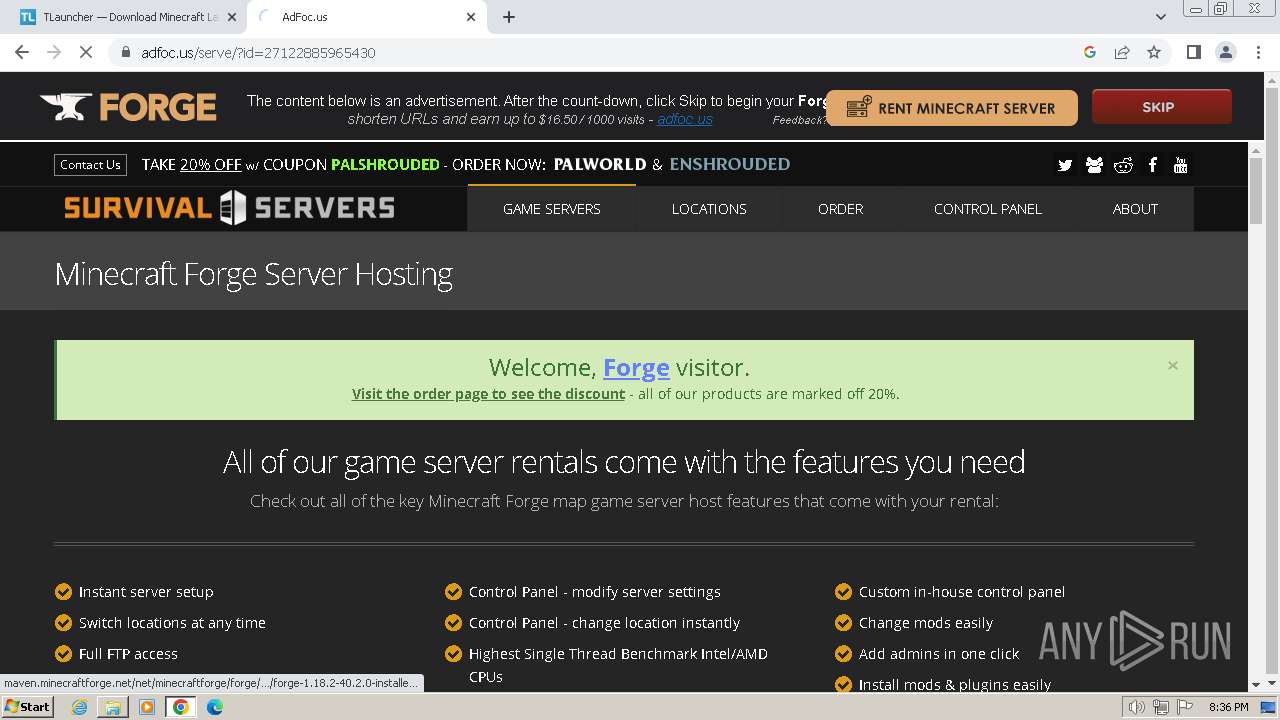The height and width of the screenshot is (720, 1280).
Task: Go forward in browser history
Action: point(54,52)
